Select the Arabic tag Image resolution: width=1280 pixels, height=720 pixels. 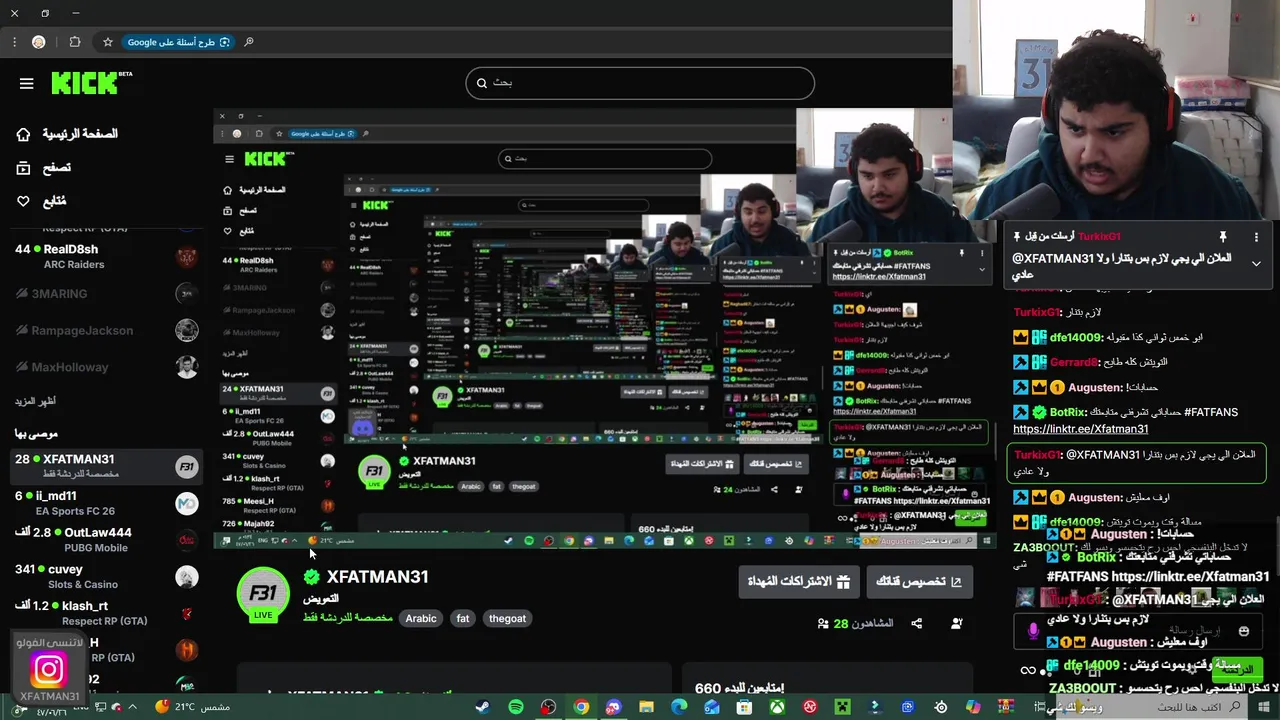(x=421, y=618)
